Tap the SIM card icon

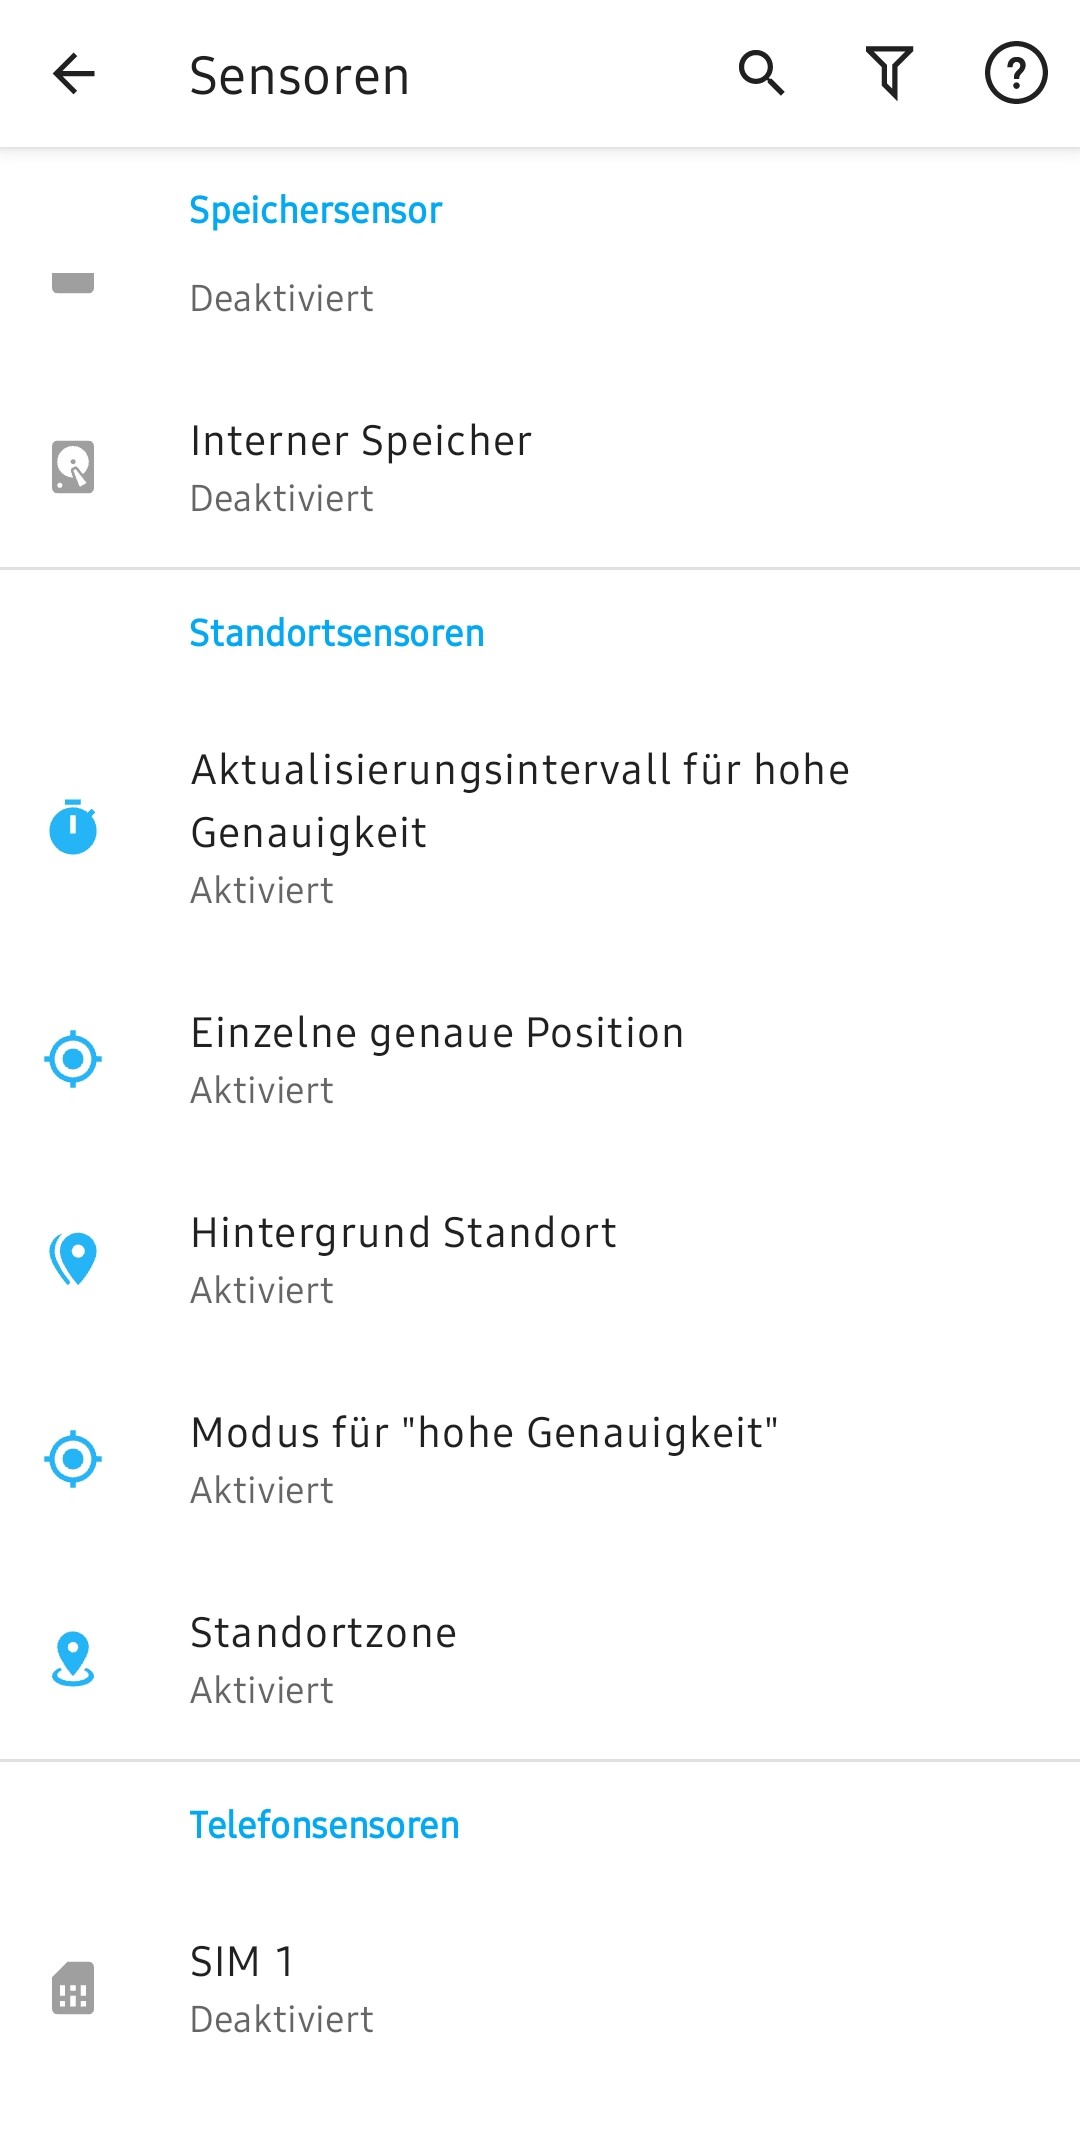[73, 1988]
